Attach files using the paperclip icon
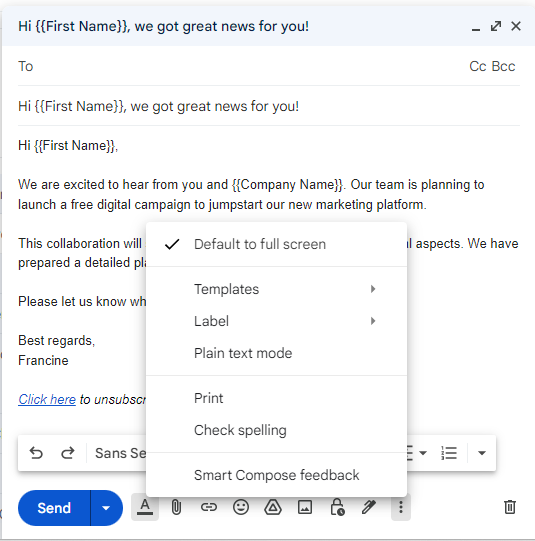The image size is (535, 541). [176, 508]
